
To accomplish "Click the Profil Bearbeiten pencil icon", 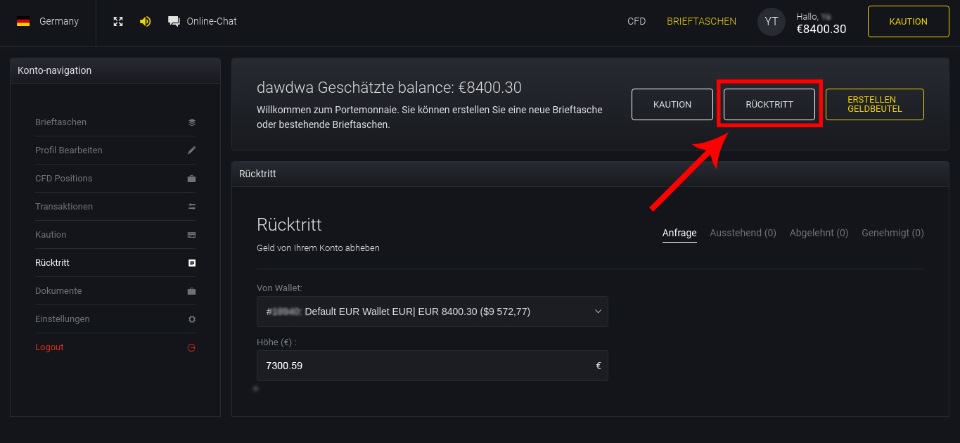I will (x=192, y=151).
